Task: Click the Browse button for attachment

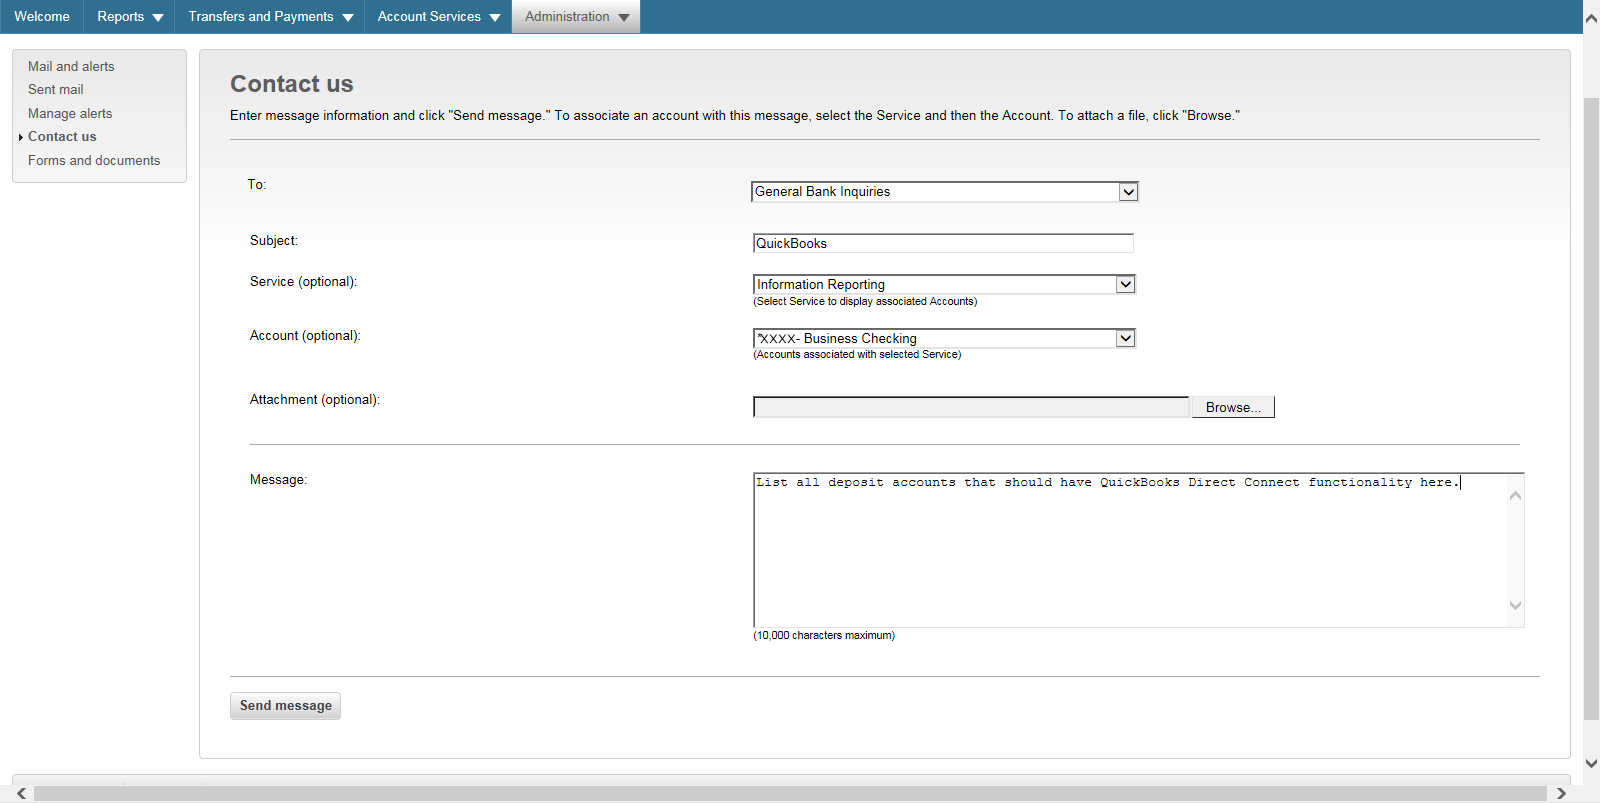Action: [x=1233, y=407]
